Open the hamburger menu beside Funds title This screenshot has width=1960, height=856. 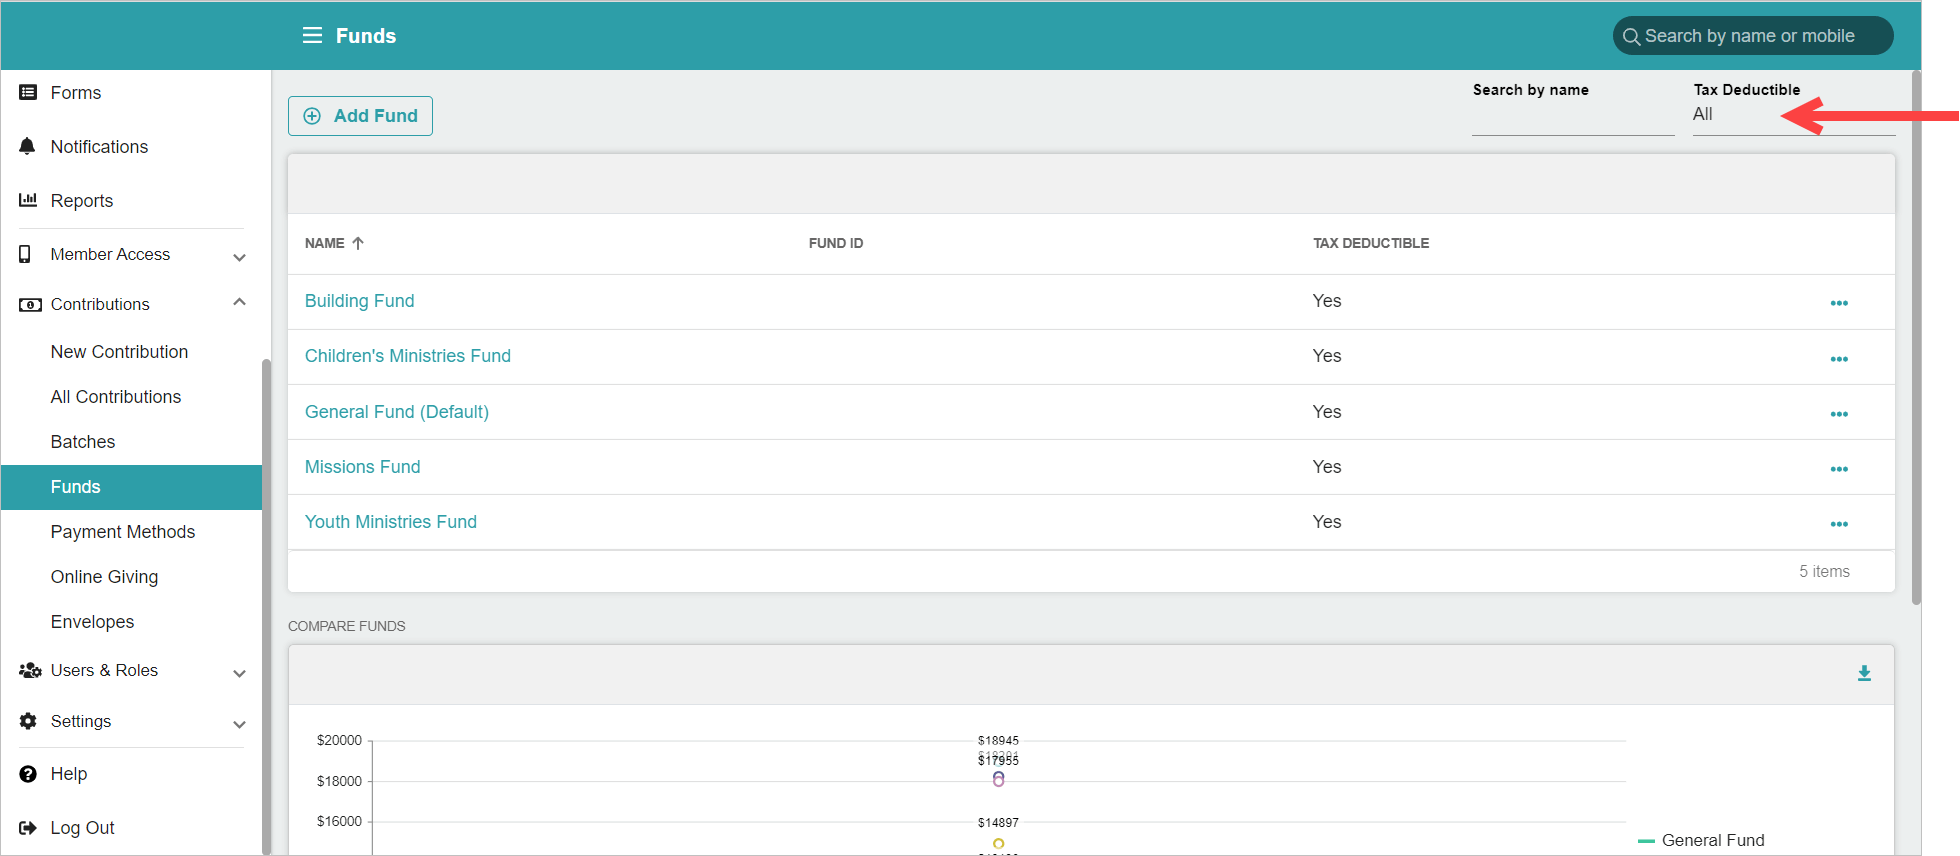point(312,36)
